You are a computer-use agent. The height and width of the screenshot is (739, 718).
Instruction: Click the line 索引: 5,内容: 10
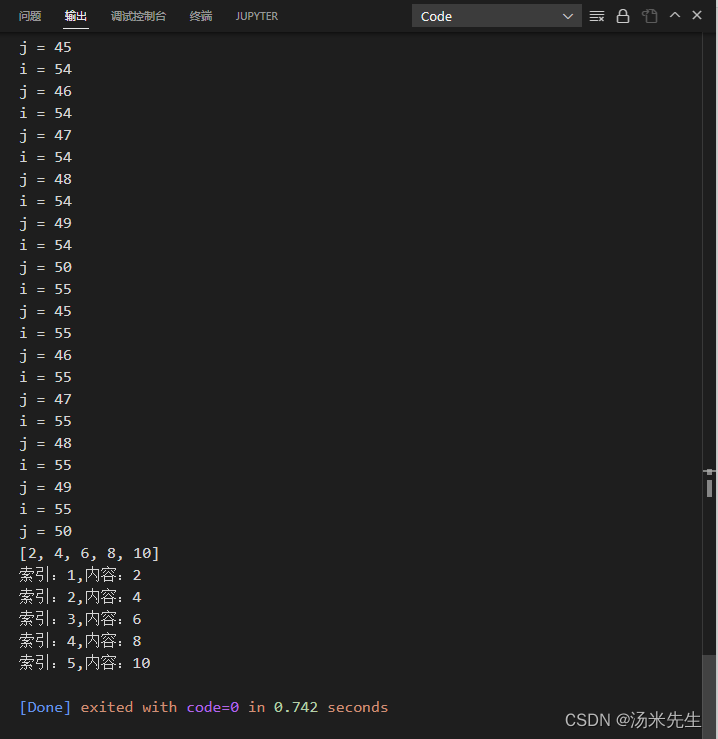coord(85,663)
